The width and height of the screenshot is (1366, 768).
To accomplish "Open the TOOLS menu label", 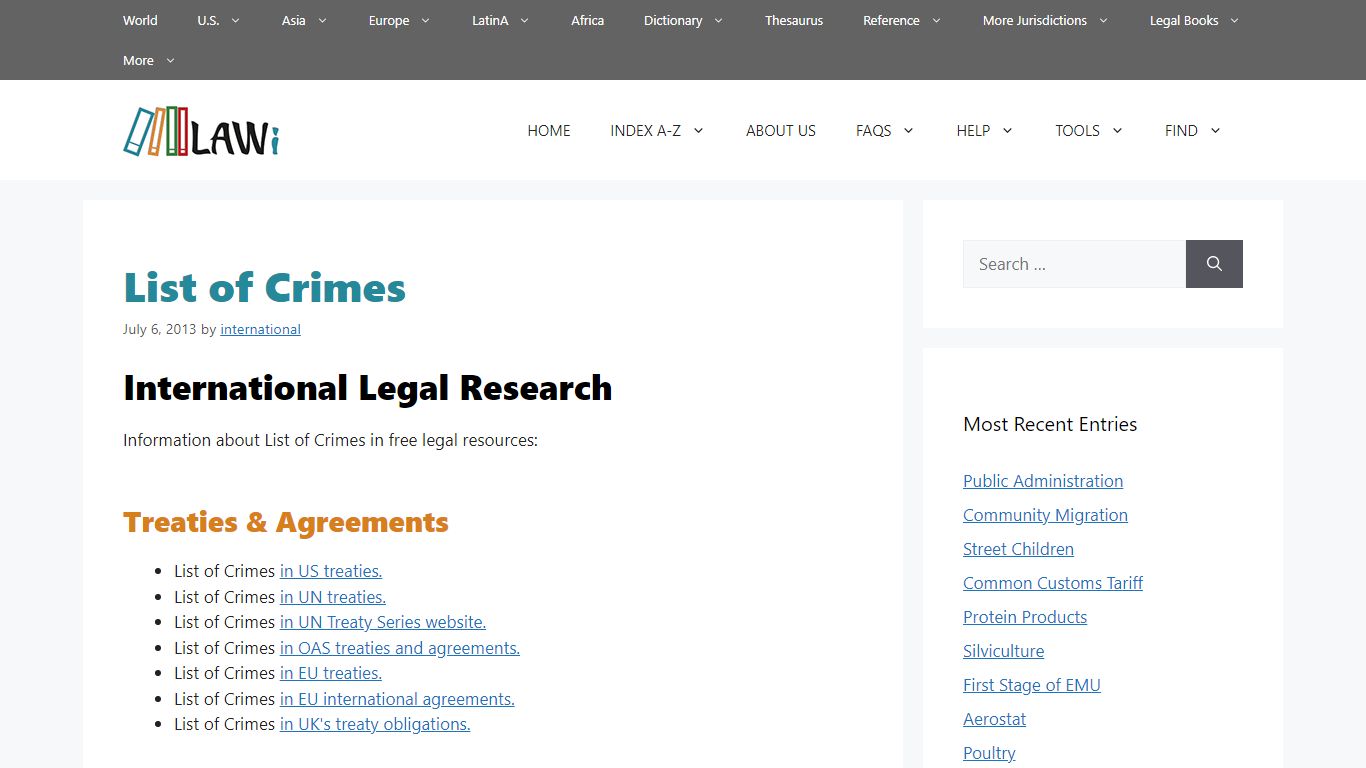I will tap(1077, 130).
